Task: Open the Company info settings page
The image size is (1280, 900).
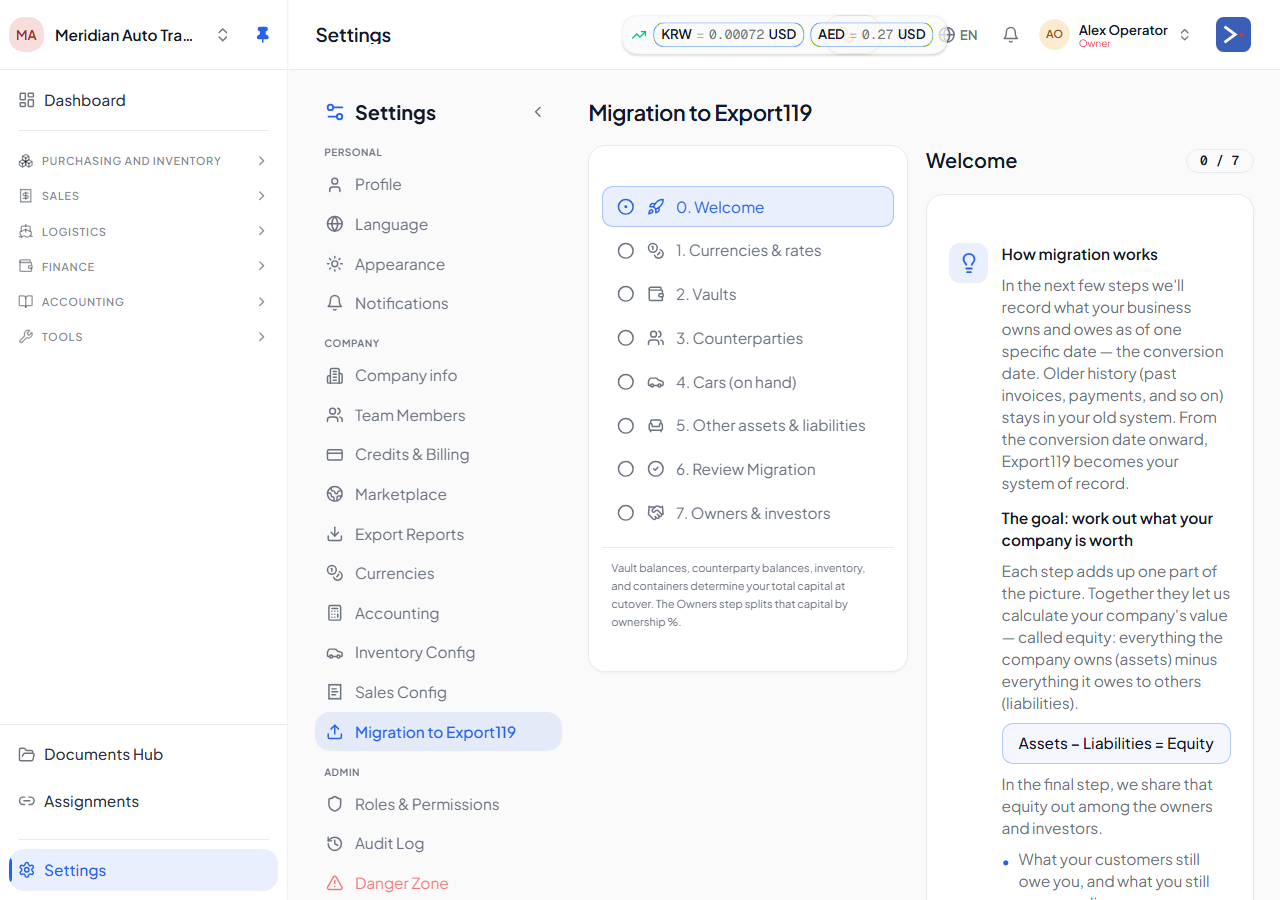Action: click(x=438, y=376)
